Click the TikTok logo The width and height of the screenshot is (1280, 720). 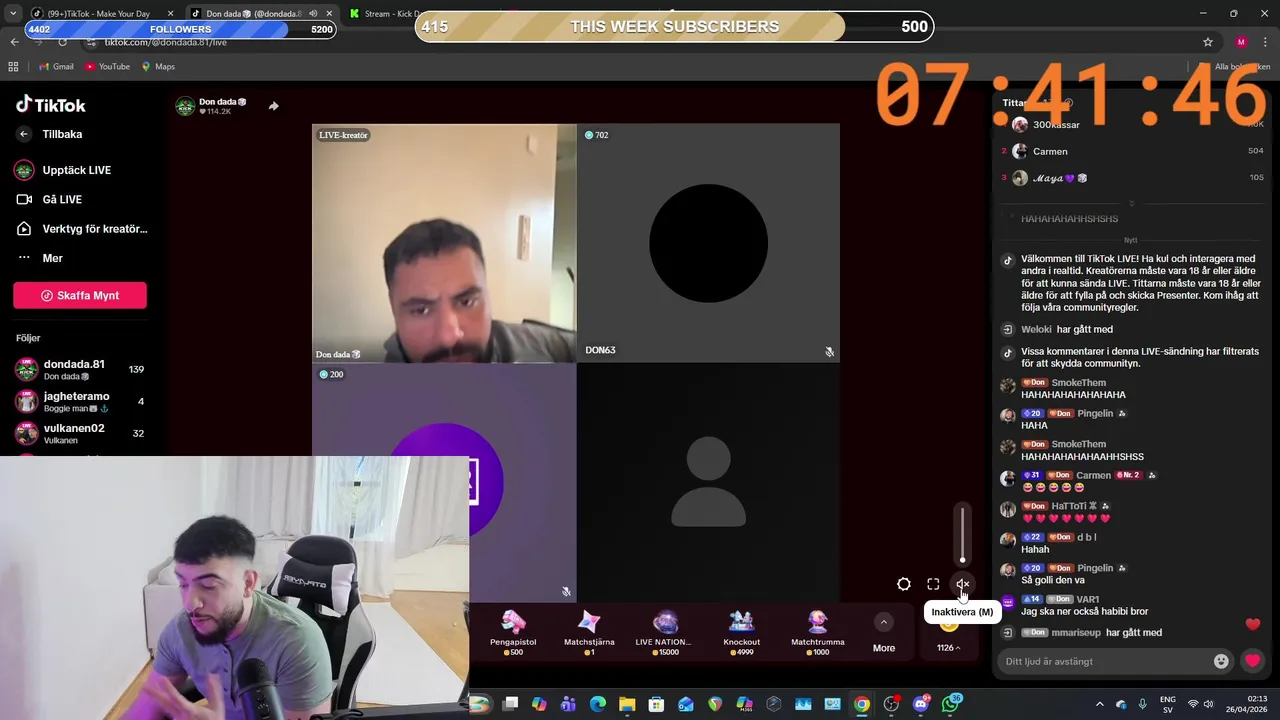[x=50, y=105]
